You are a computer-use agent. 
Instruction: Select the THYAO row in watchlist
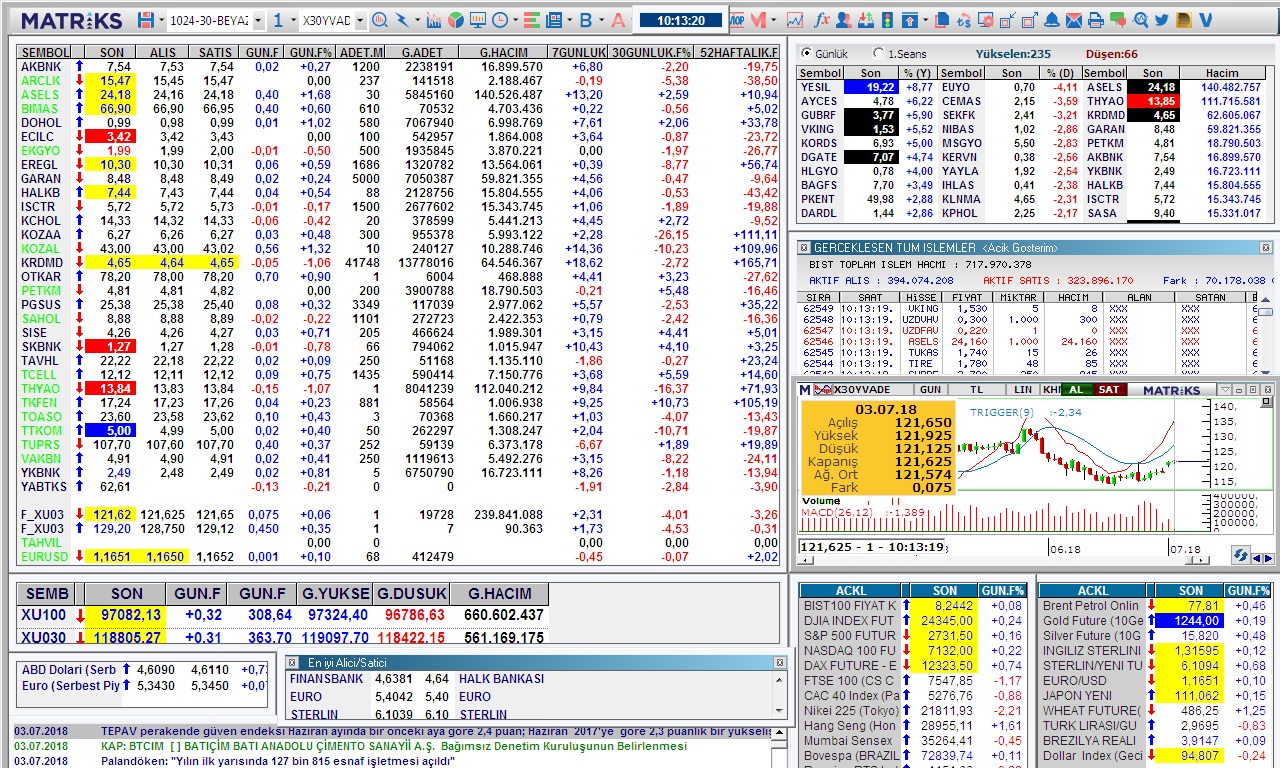399,388
